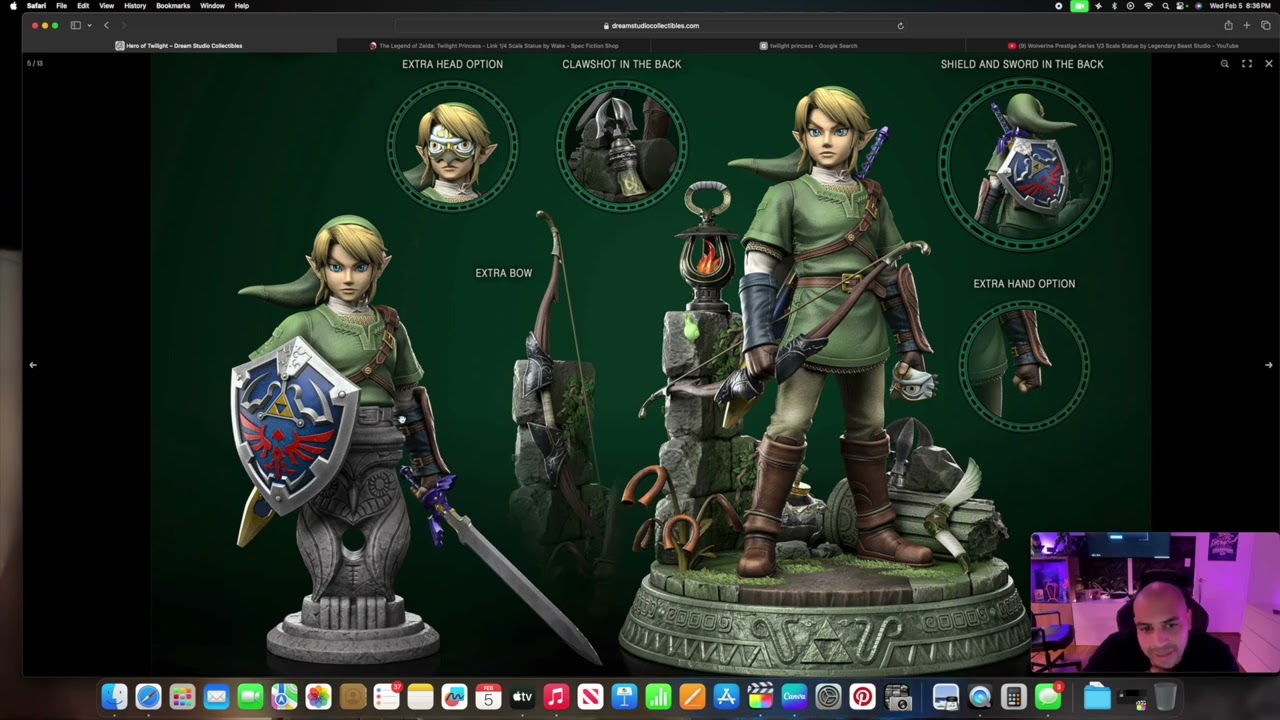Switch to Hero of Twilight – Dream Studio Collectibles tab
This screenshot has height=720, width=1280.
pos(178,46)
